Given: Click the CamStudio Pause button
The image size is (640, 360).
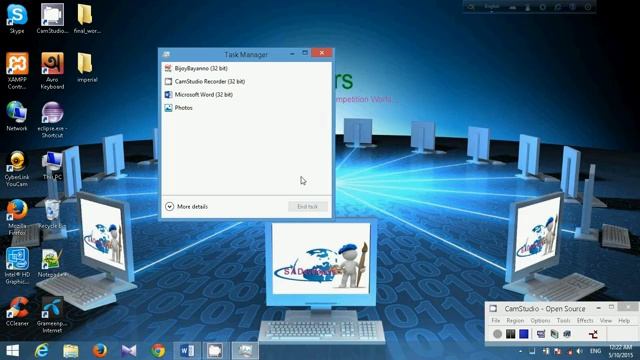Looking at the screenshot, I should click(510, 334).
